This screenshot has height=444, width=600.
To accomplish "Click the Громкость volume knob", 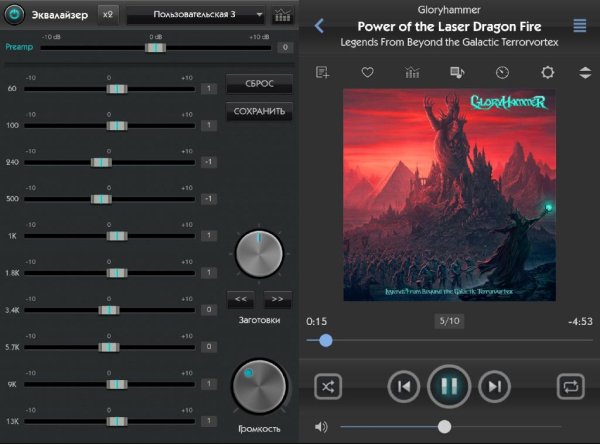I will (259, 387).
